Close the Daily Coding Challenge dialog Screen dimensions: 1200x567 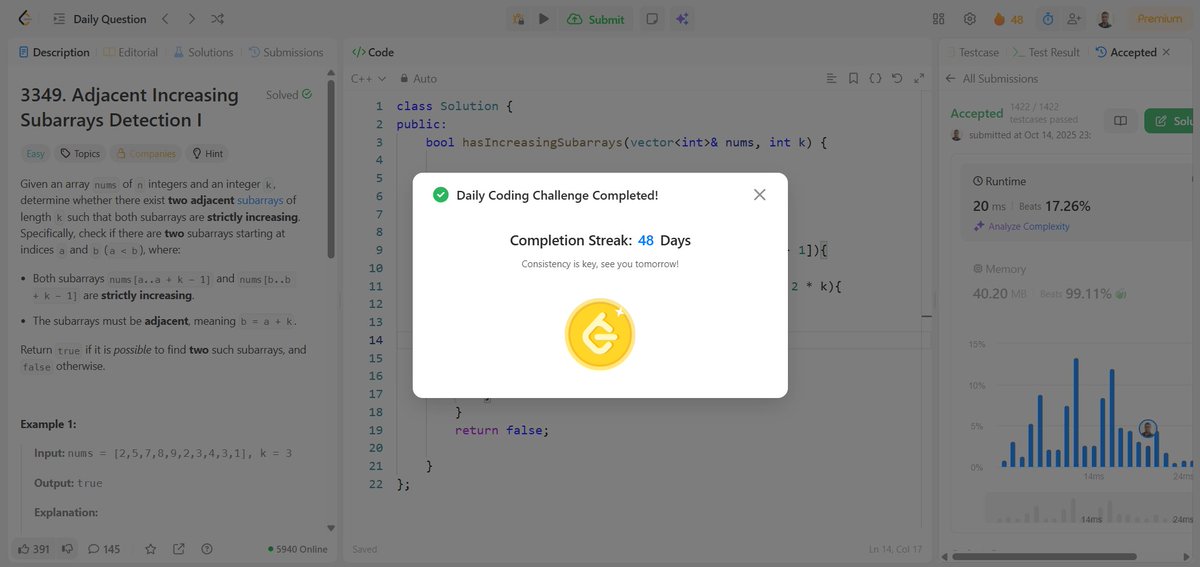click(759, 195)
